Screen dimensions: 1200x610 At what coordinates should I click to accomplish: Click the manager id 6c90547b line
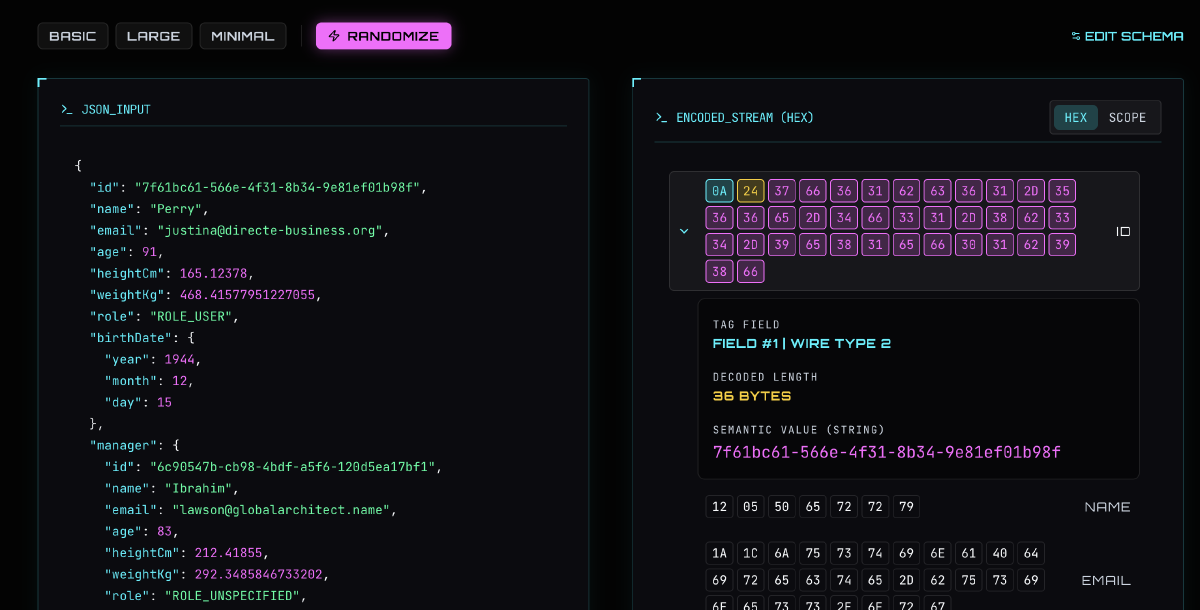tap(273, 467)
